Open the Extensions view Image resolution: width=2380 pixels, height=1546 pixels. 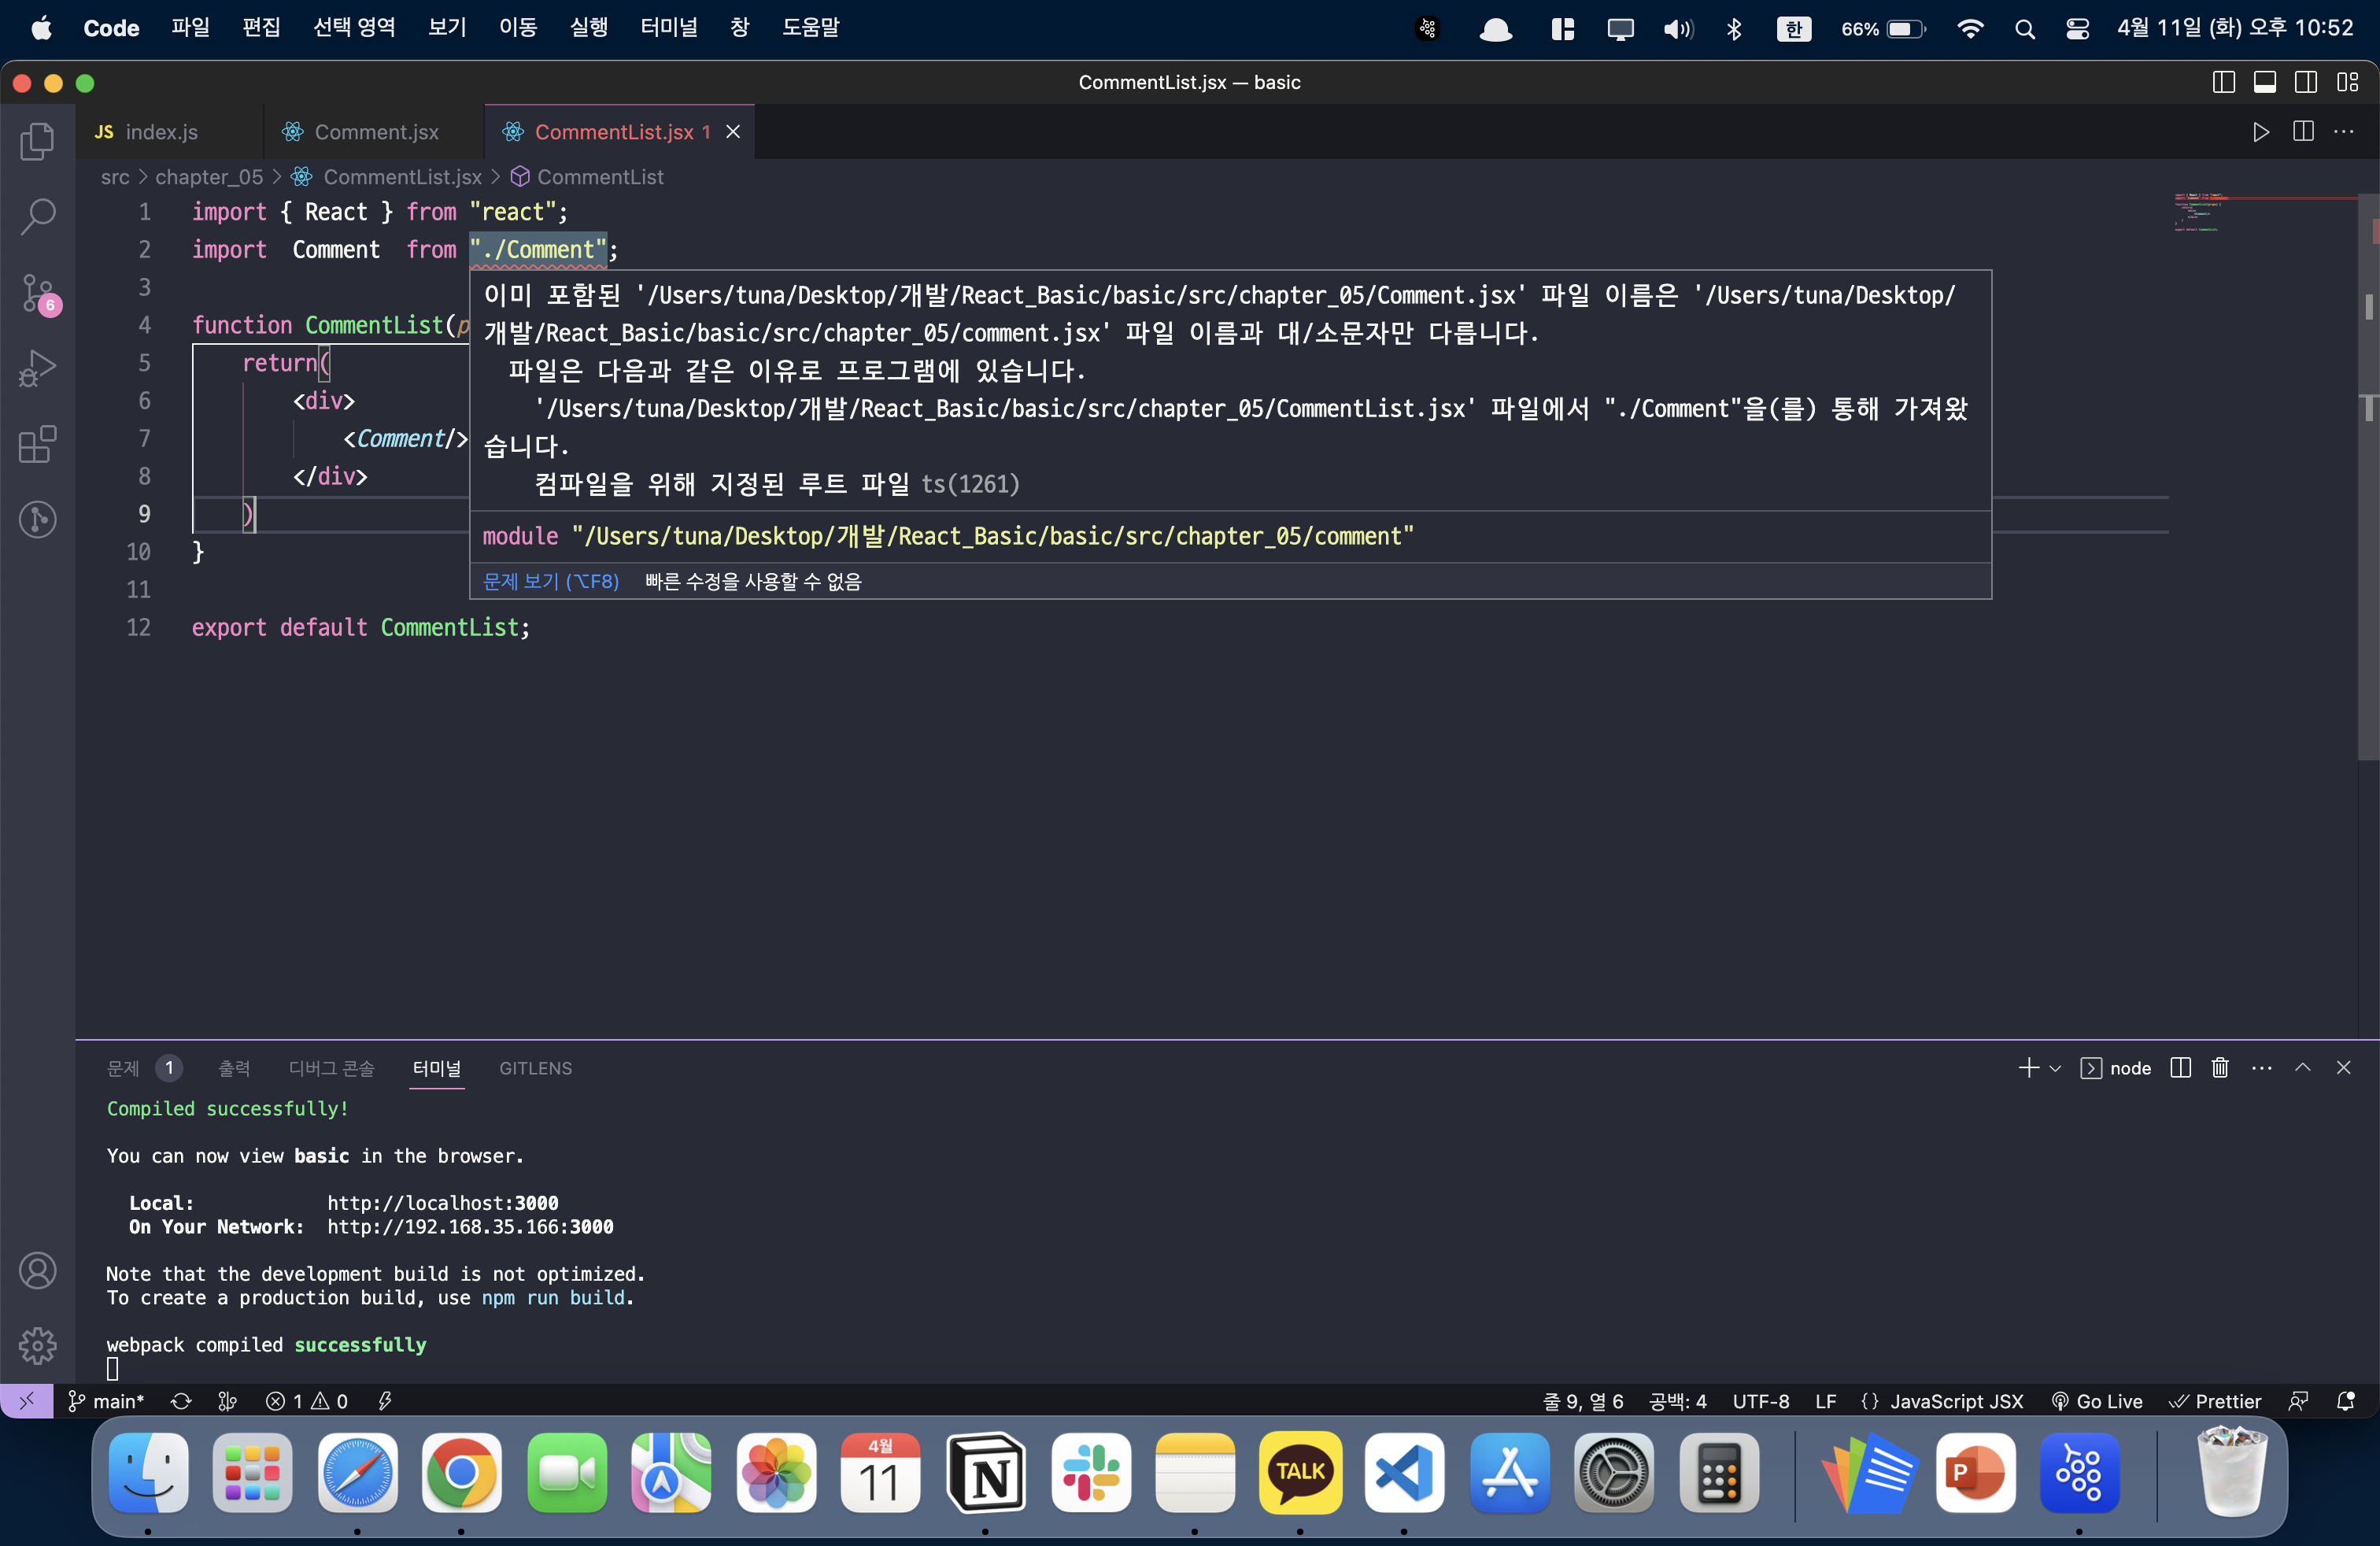[37, 444]
